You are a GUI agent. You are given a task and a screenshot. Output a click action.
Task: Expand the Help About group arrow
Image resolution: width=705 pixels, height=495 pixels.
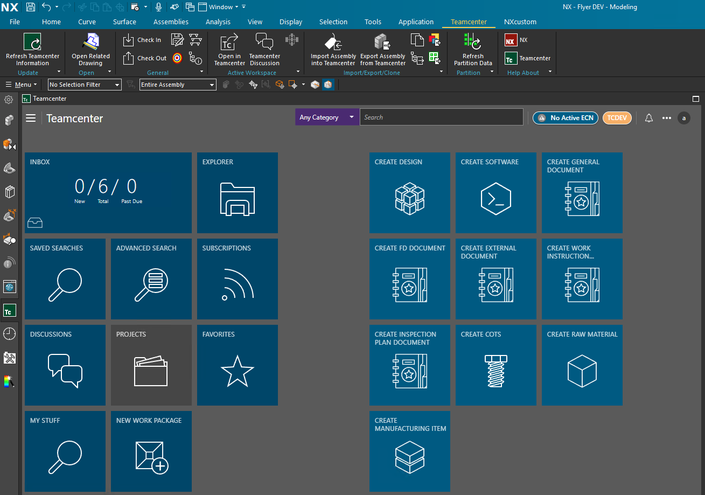coord(550,71)
